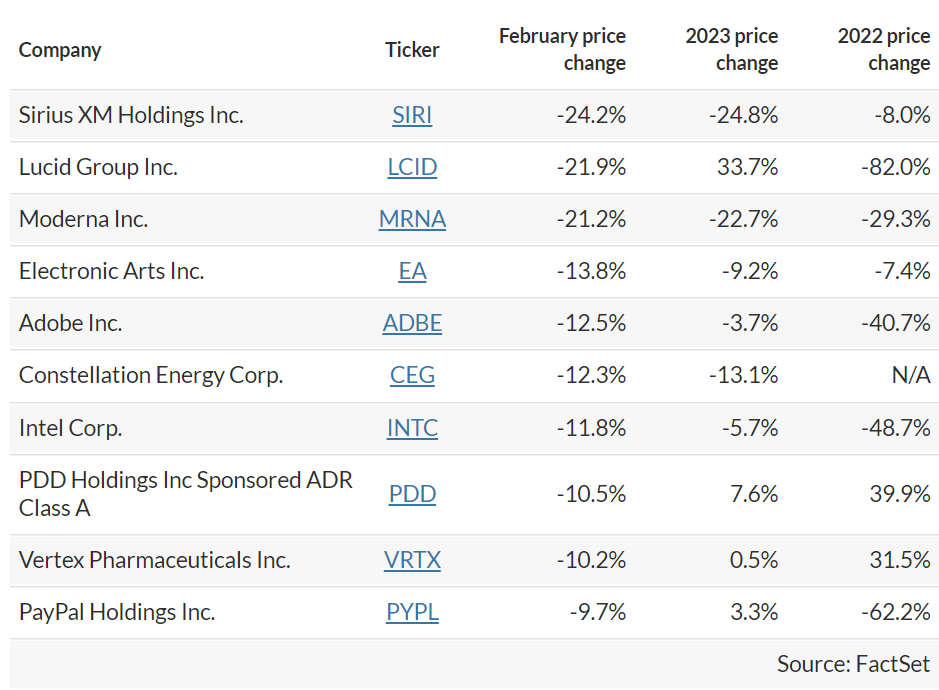Click the Ticker column header
This screenshot has width=939, height=690.
[x=412, y=50]
